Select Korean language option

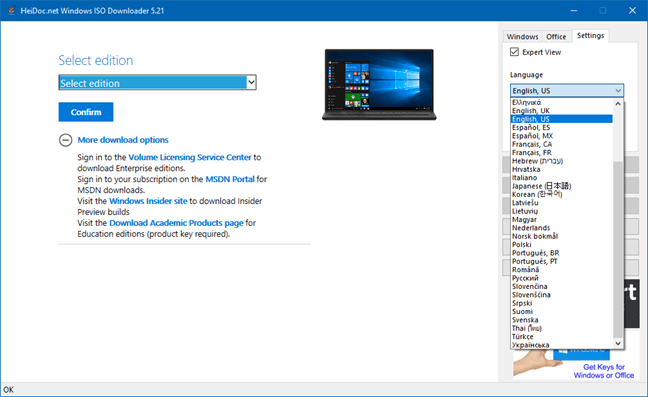(561, 194)
